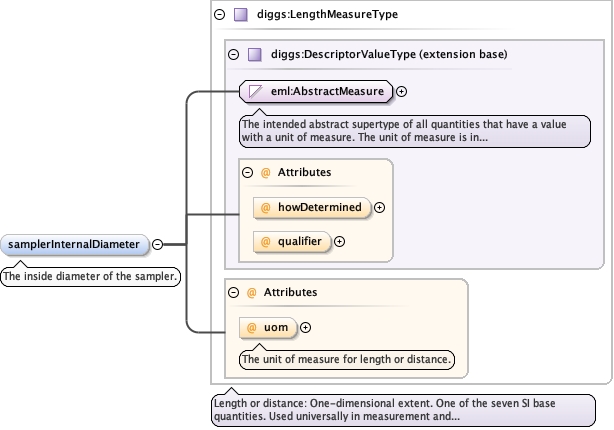Collapse diggs:DescriptorValueType extension base section
Image resolution: width=614 pixels, height=430 pixels.
coord(233,54)
